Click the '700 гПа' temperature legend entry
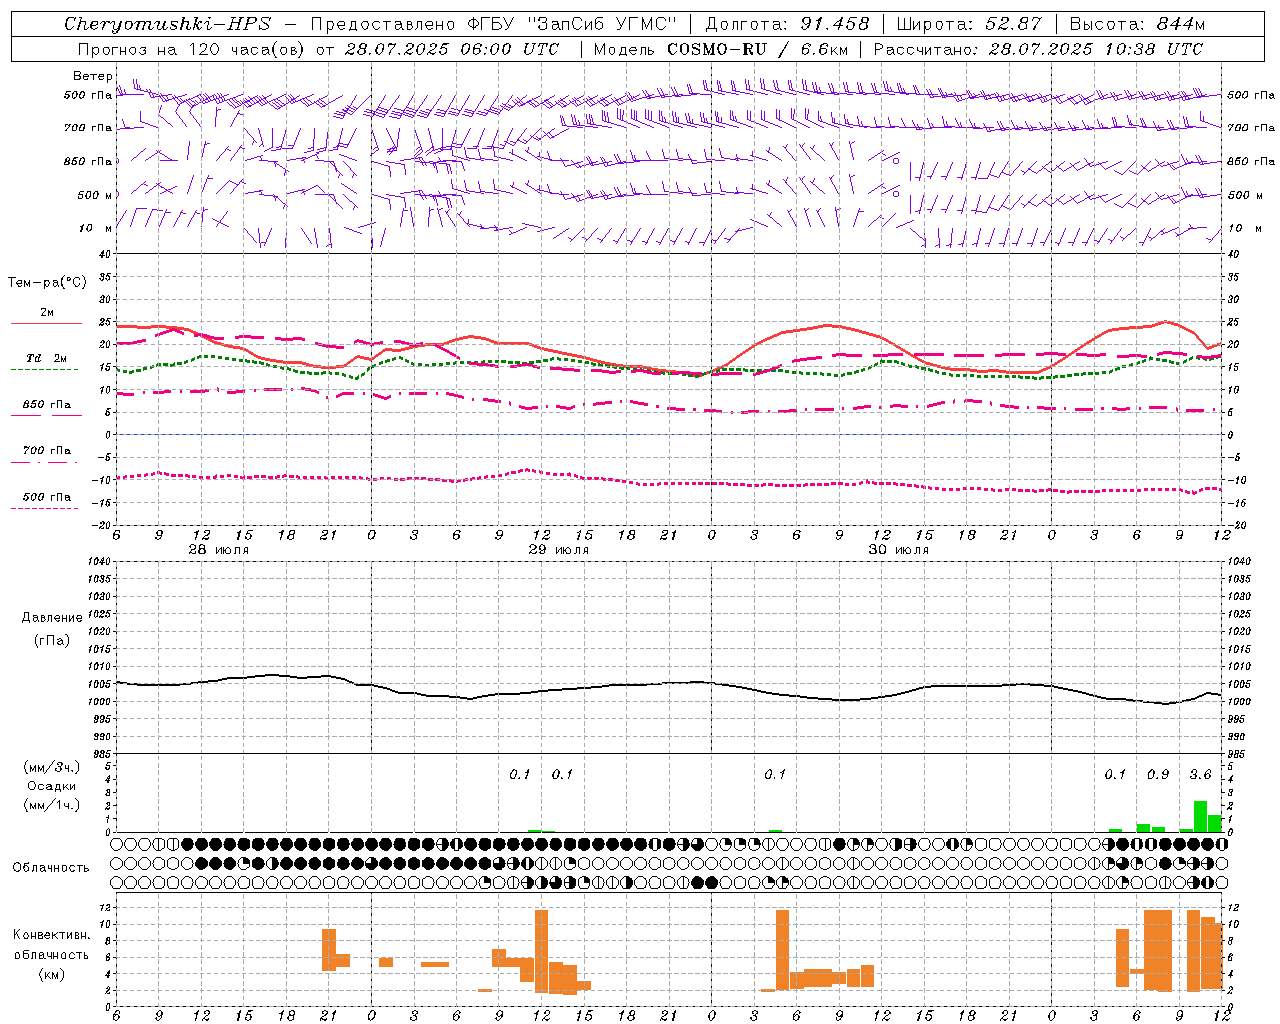 click(x=47, y=451)
